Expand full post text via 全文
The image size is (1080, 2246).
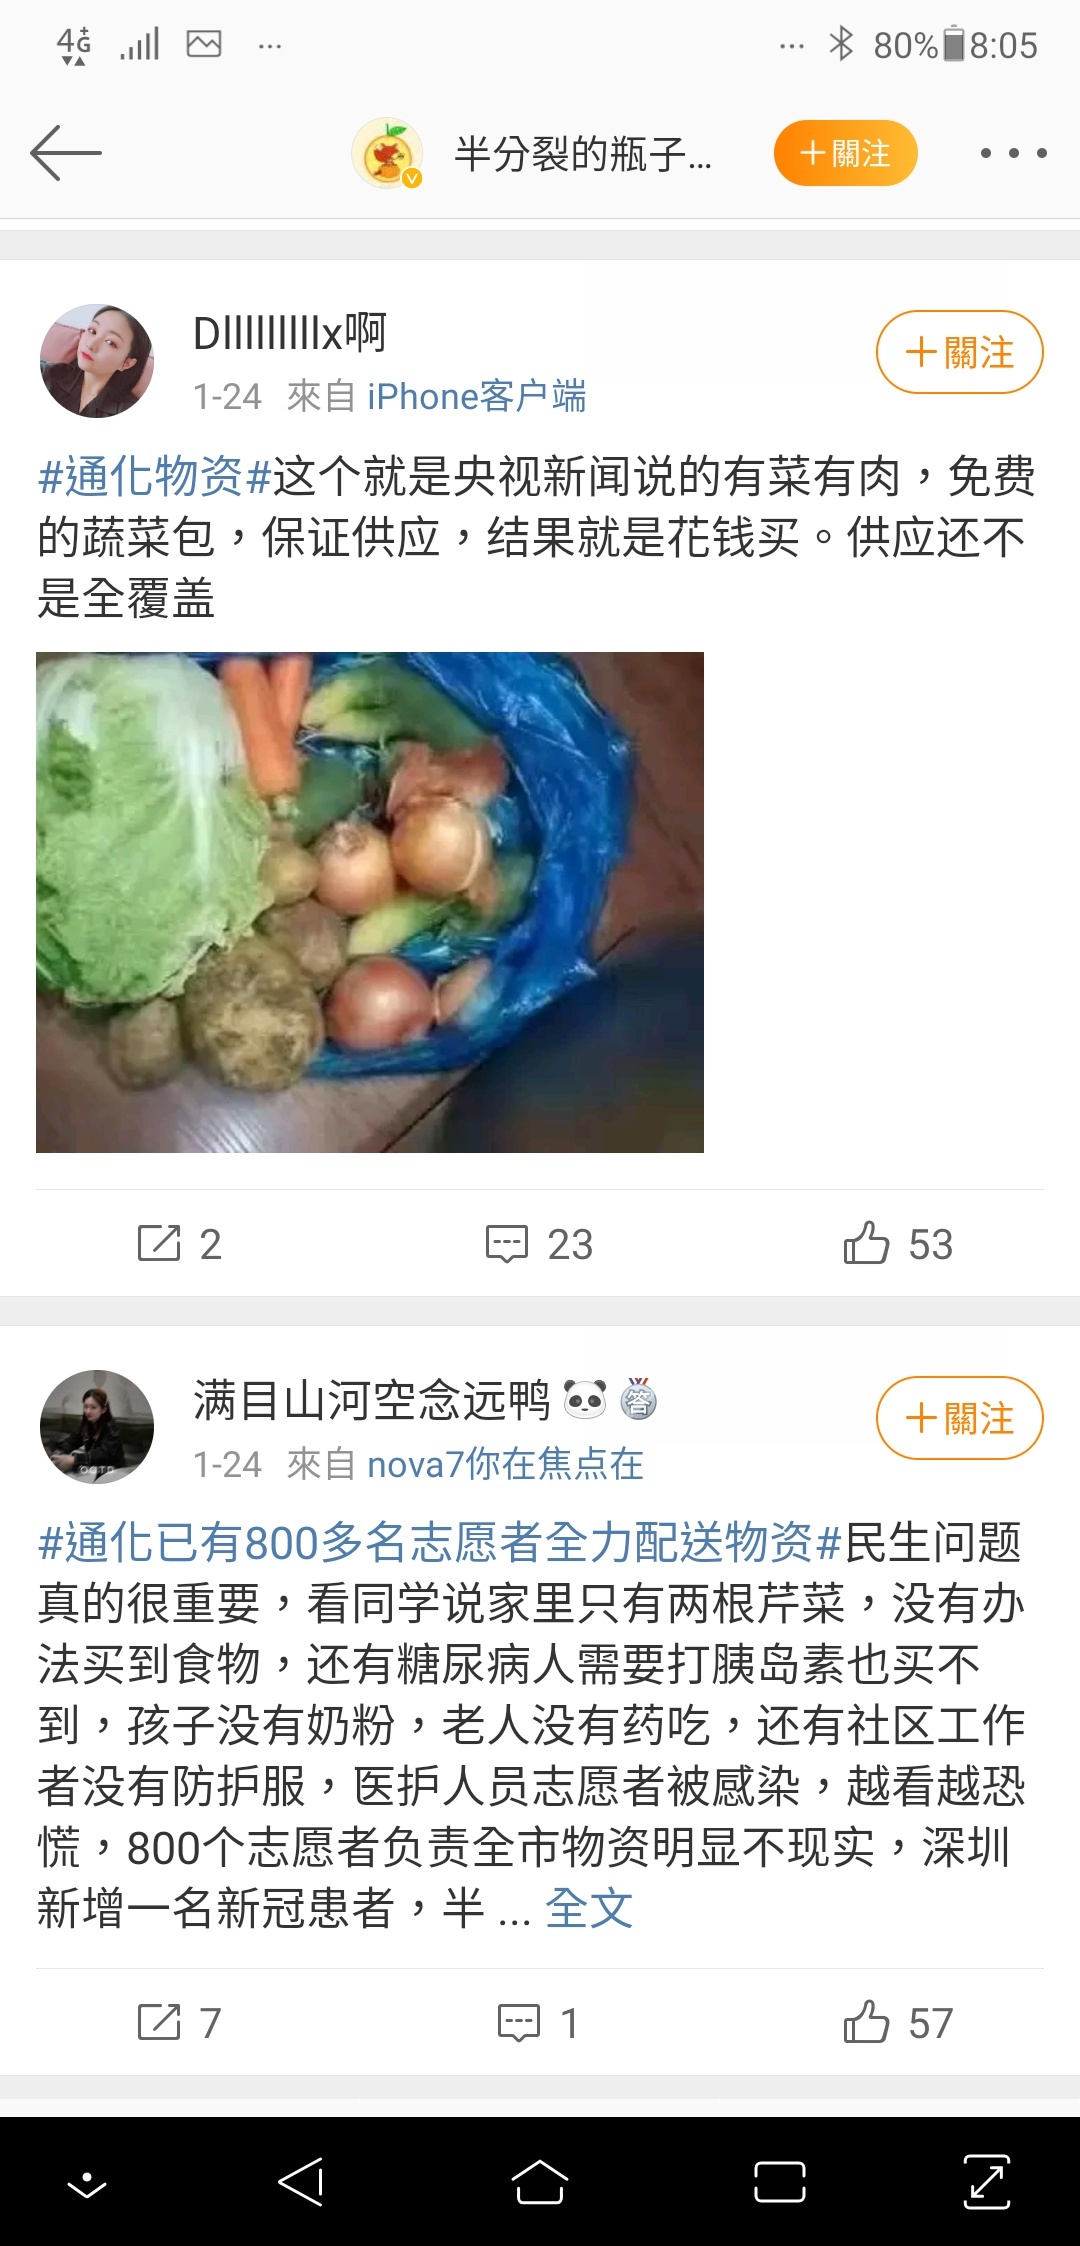click(x=589, y=1909)
